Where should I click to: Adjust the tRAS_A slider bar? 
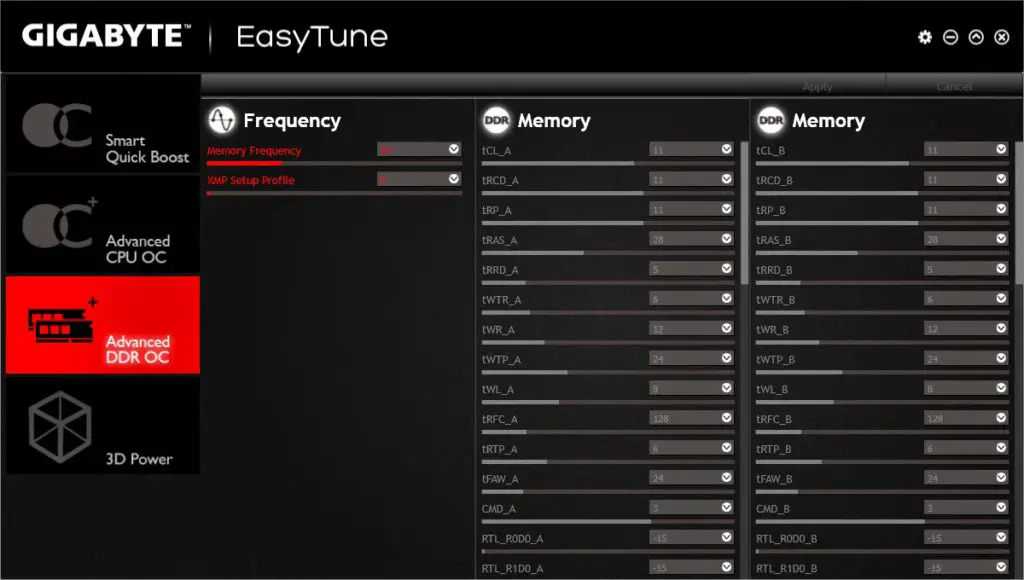[x=608, y=253]
